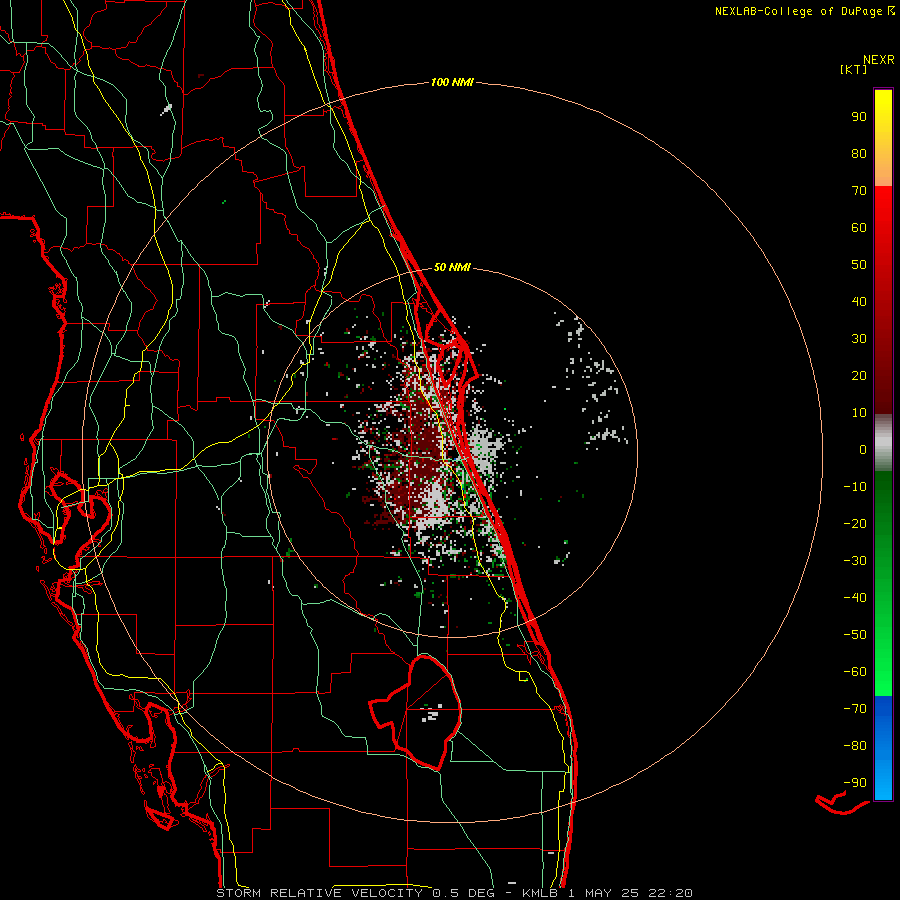Click the -10 value on velocity scale
Image resolution: width=900 pixels, height=900 pixels.
click(855, 487)
